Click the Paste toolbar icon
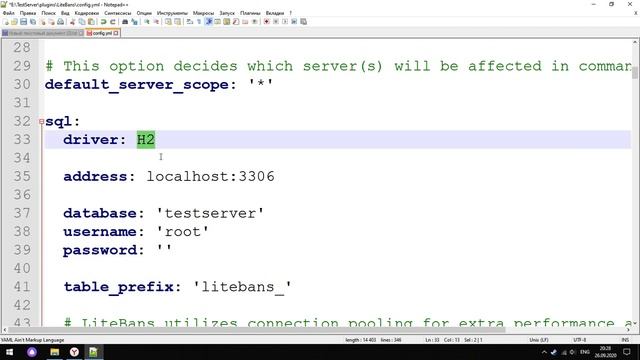 (x=91, y=22)
